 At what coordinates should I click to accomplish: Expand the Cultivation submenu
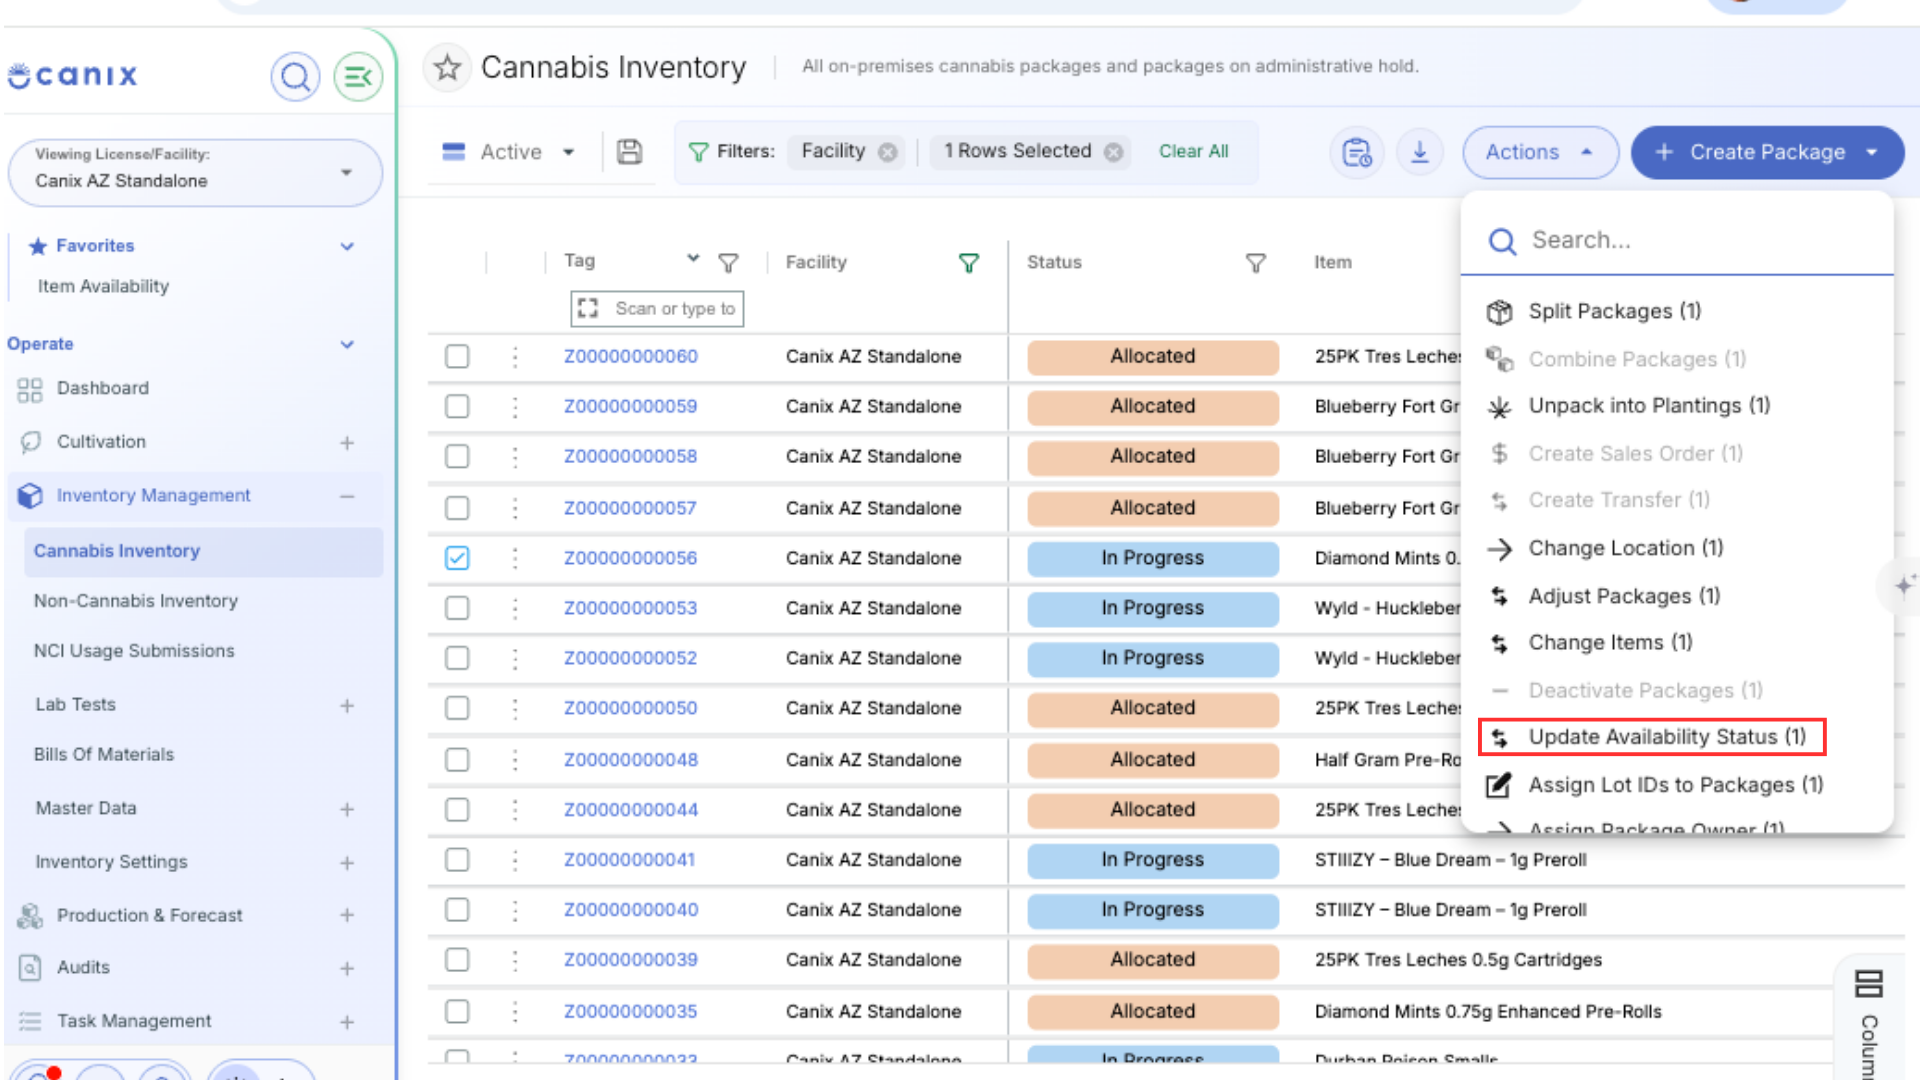pyautogui.click(x=347, y=443)
